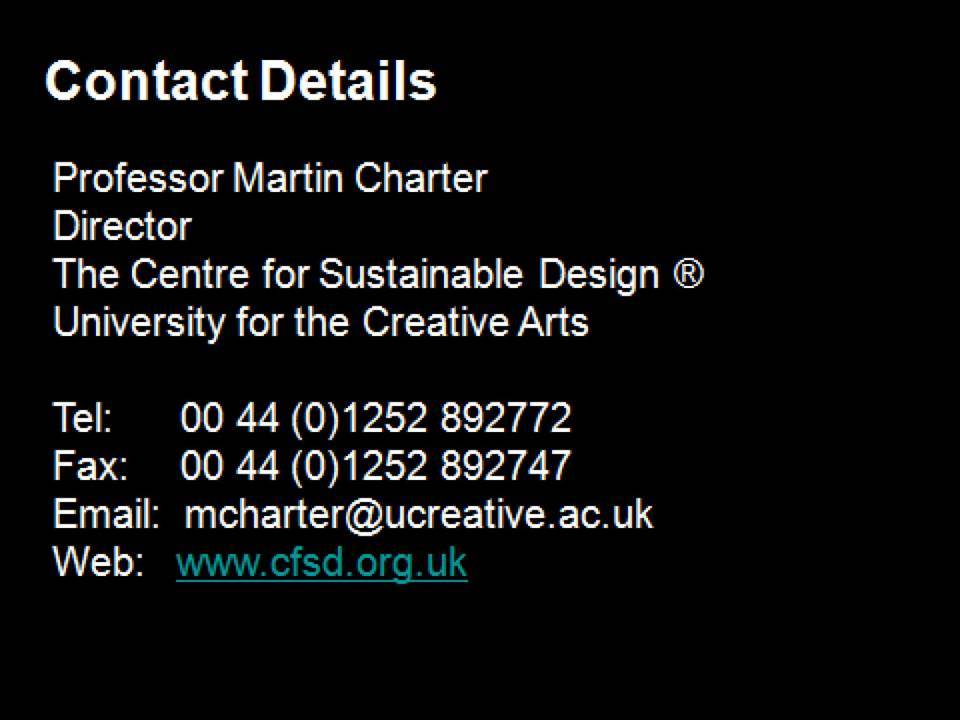Click the word University
This screenshot has width=960, height=720.
tap(139, 323)
